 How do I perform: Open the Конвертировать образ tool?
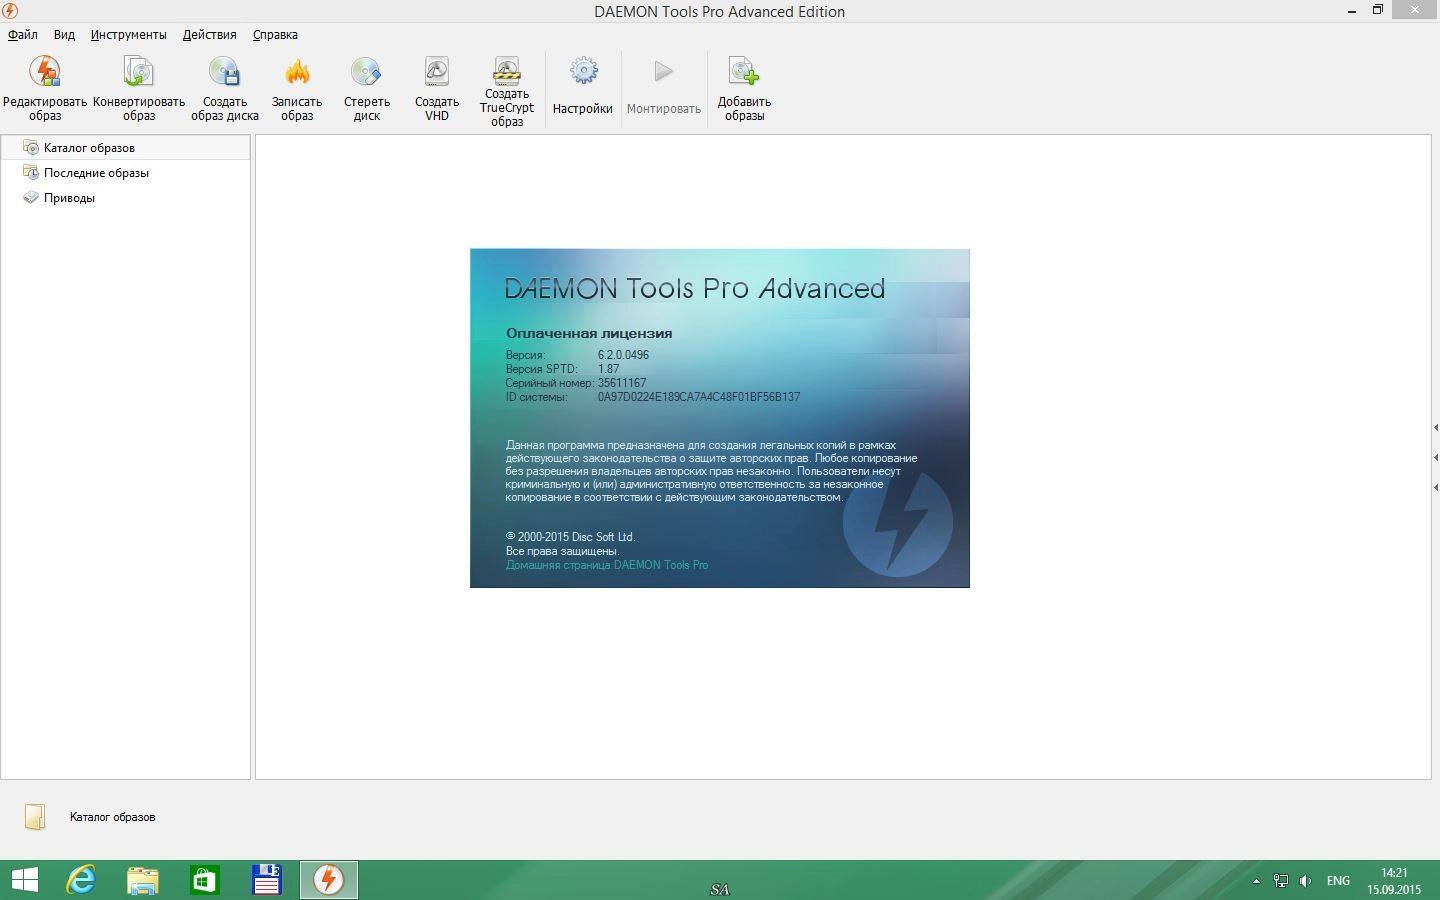(139, 88)
